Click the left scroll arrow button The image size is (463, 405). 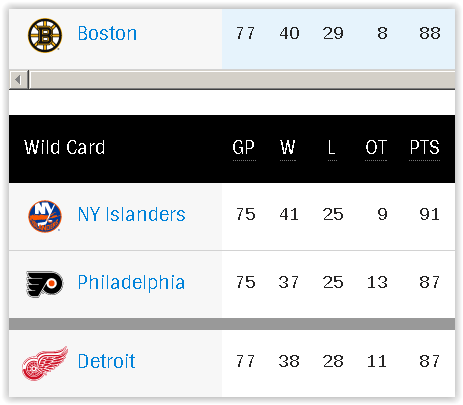(18, 80)
